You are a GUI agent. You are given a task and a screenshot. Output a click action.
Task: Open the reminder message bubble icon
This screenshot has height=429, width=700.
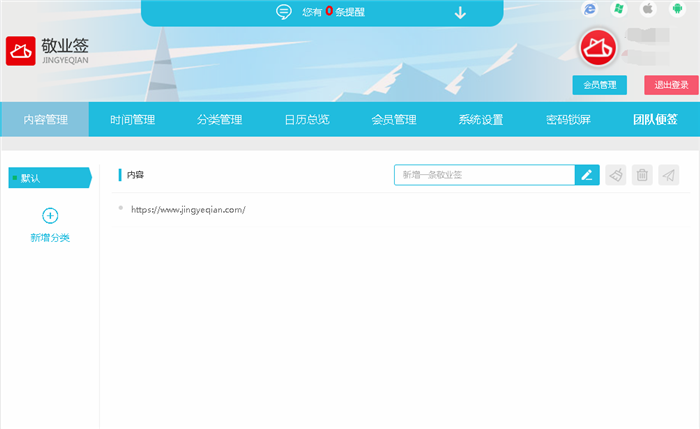coord(283,13)
